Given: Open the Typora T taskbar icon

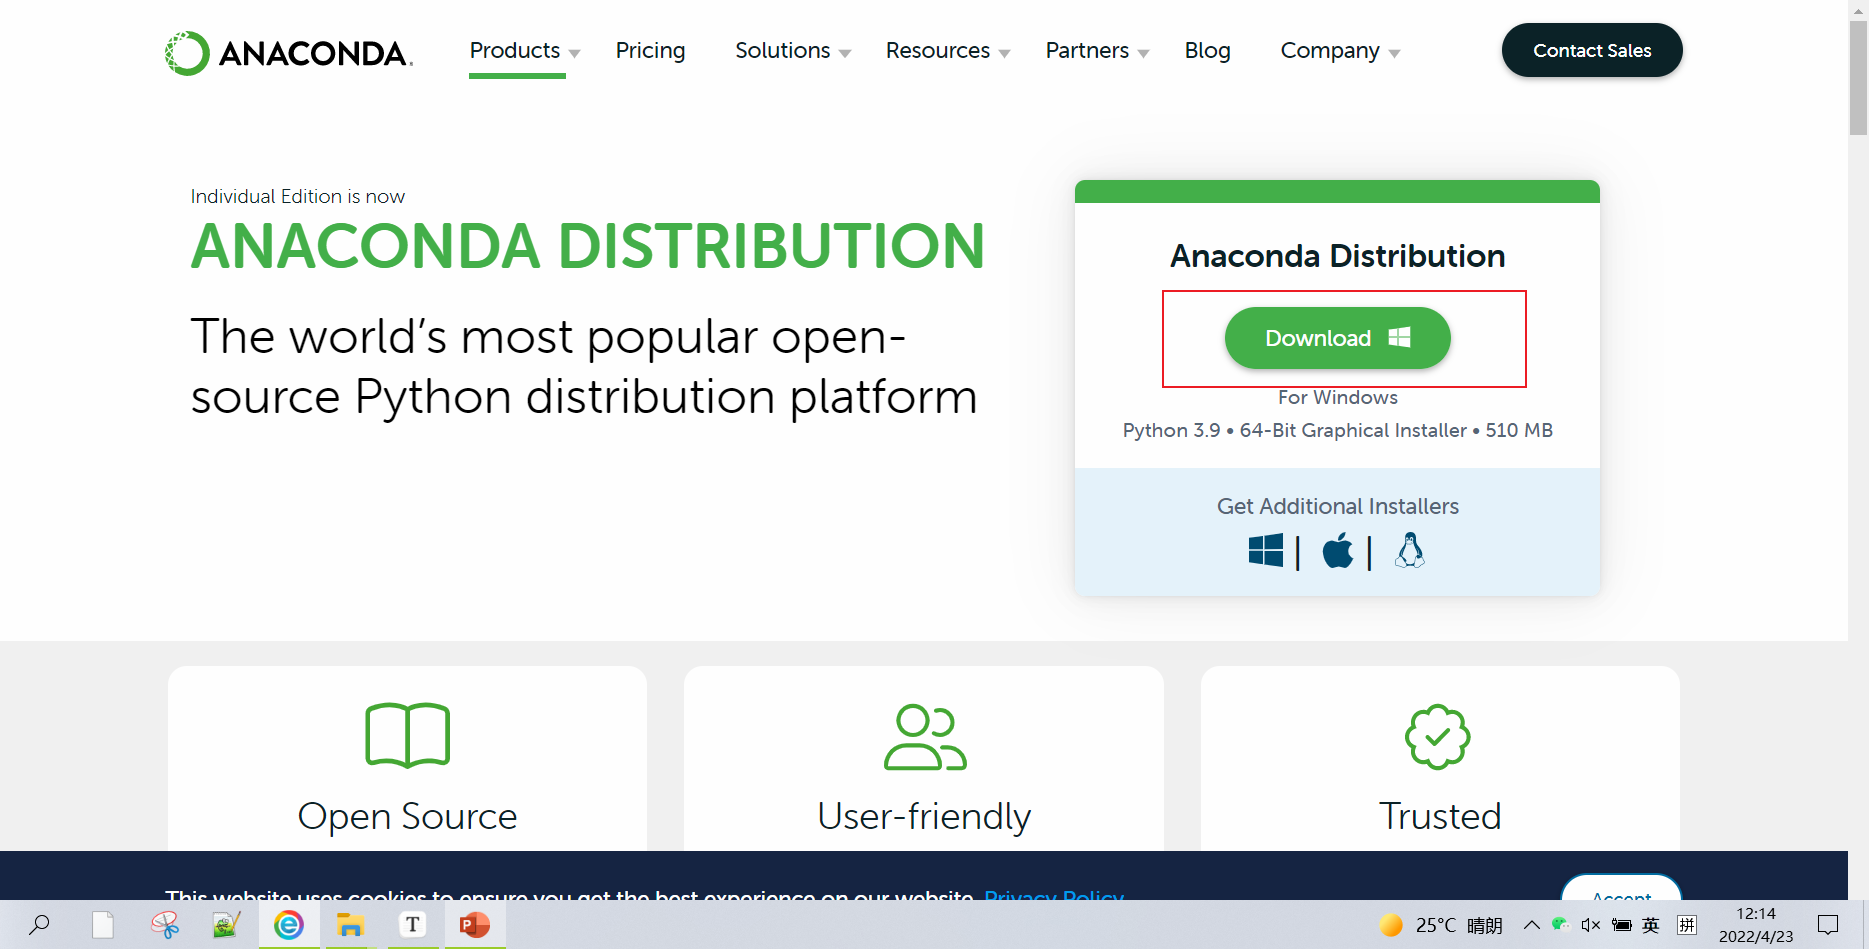Looking at the screenshot, I should click(x=412, y=925).
